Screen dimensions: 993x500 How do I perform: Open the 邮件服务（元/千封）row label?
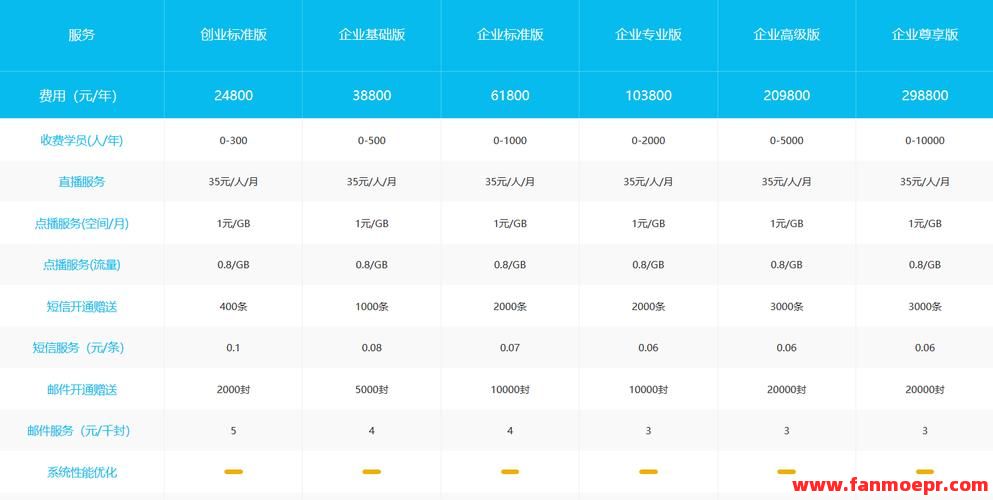pos(79,431)
